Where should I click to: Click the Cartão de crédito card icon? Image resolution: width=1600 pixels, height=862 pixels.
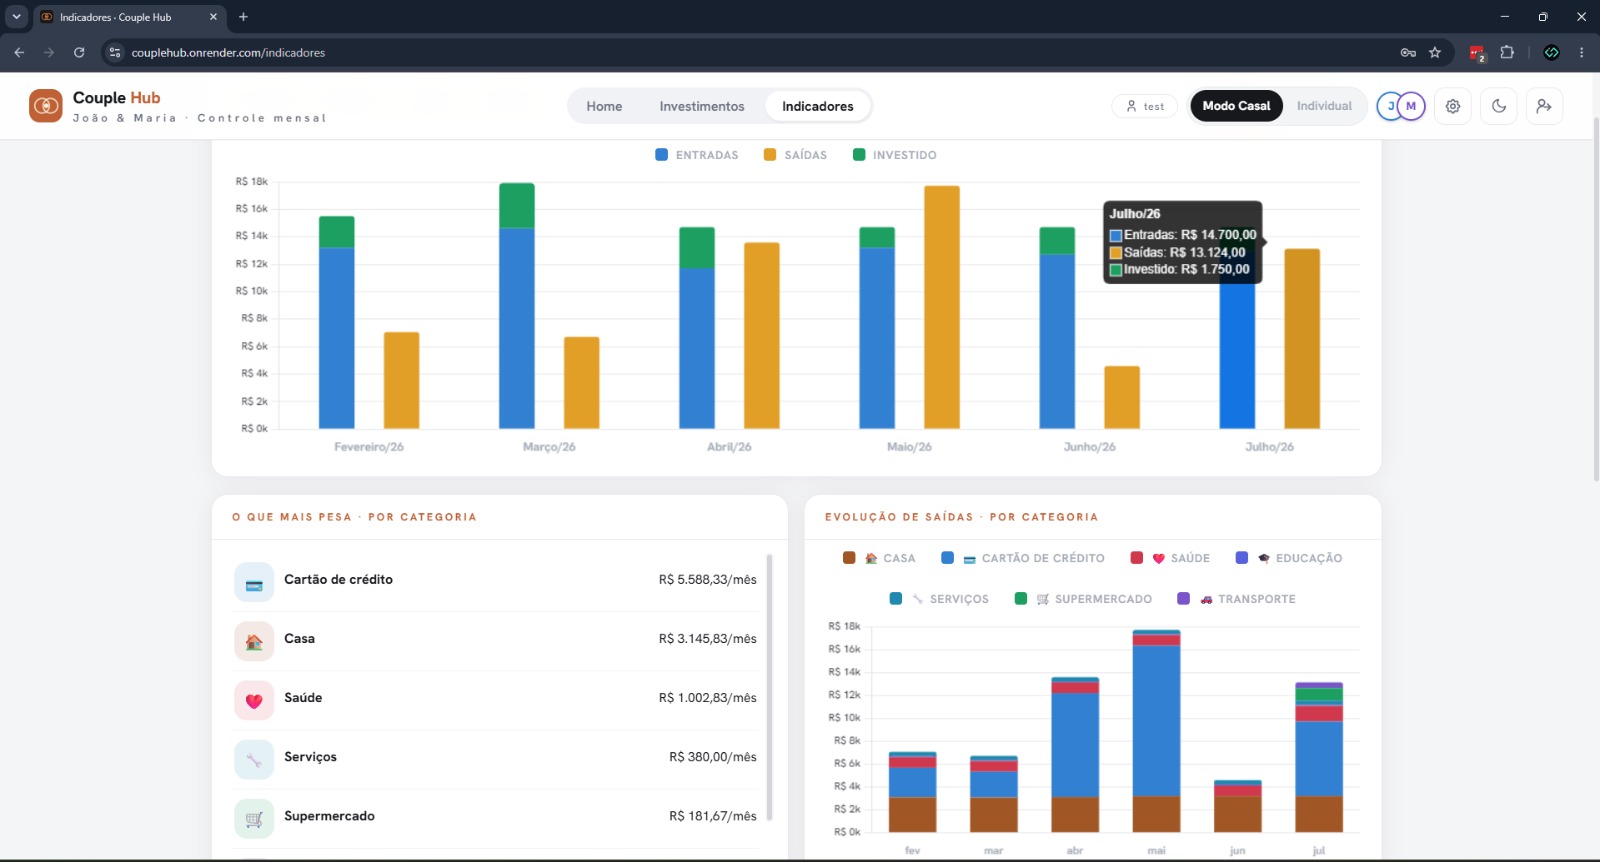[x=254, y=582]
